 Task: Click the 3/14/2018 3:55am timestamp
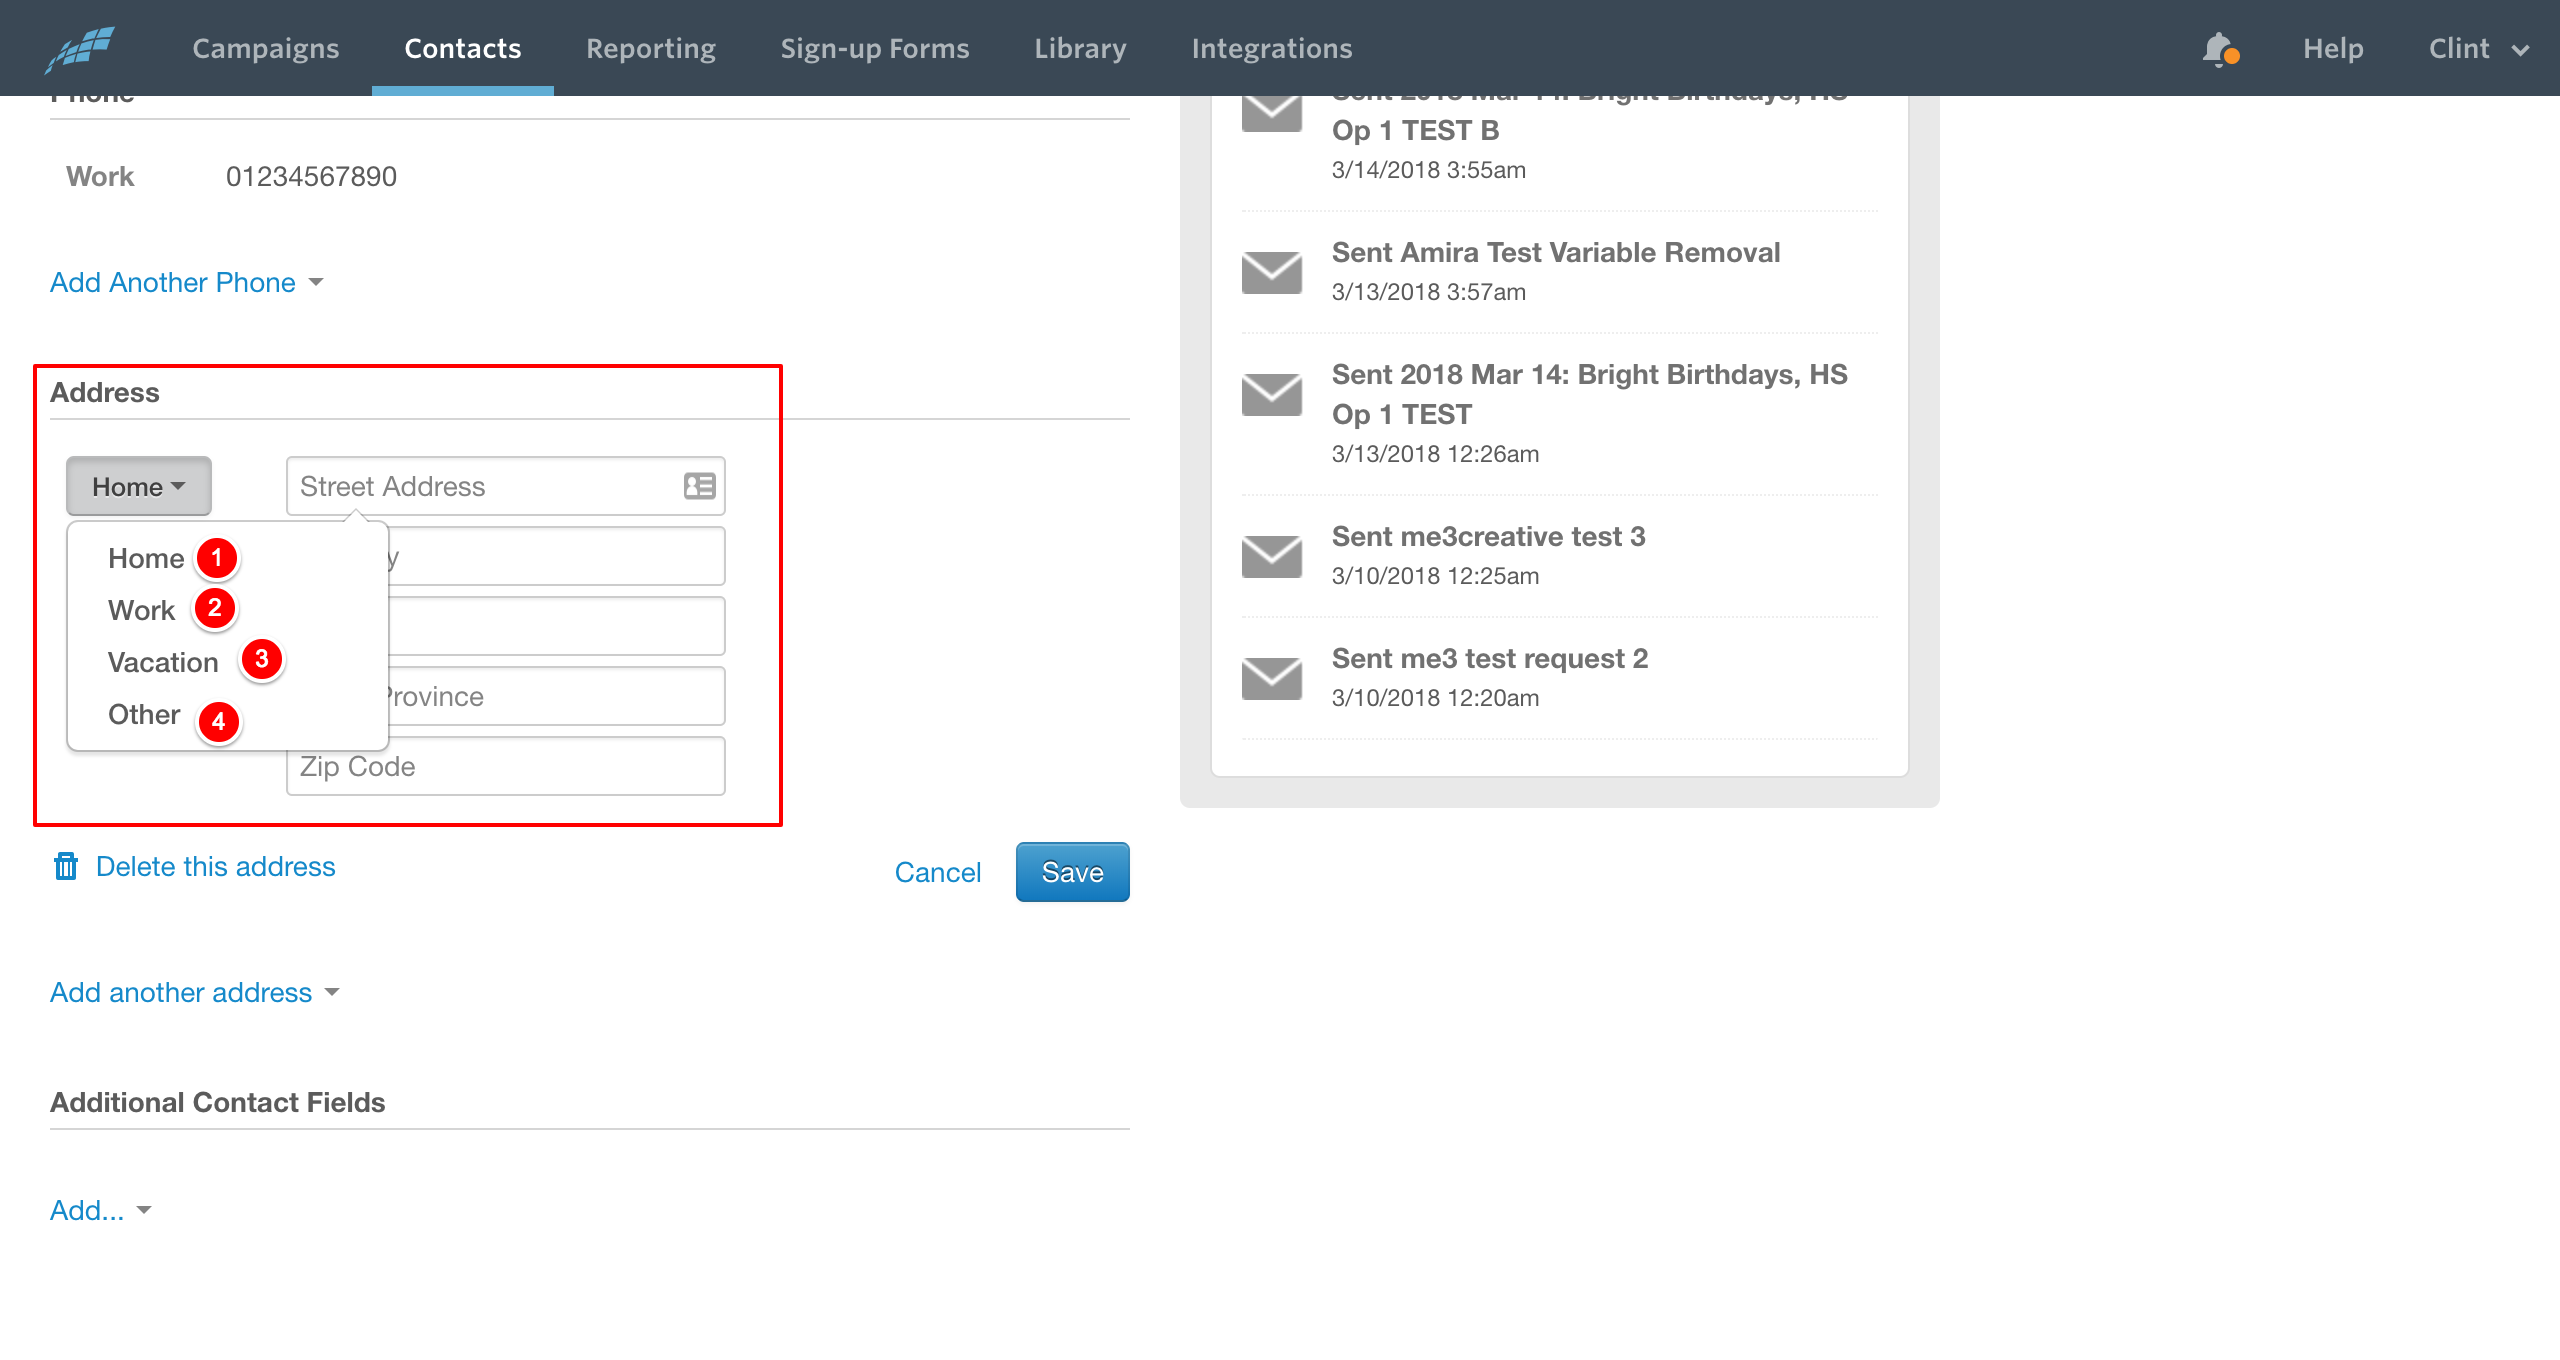pos(1429,170)
